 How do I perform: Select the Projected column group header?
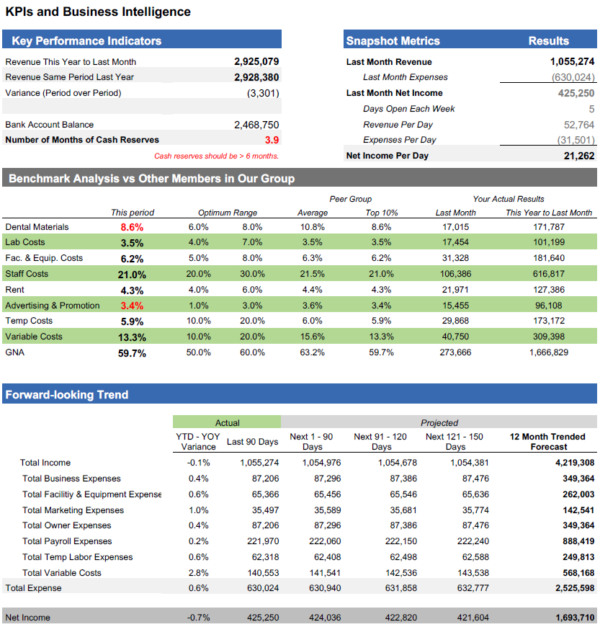pyautogui.click(x=439, y=423)
